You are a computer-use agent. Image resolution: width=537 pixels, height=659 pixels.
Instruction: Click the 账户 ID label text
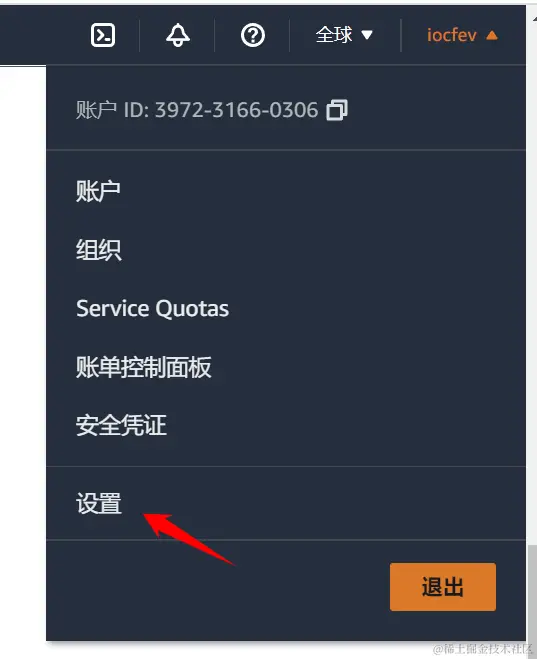pyautogui.click(x=112, y=110)
